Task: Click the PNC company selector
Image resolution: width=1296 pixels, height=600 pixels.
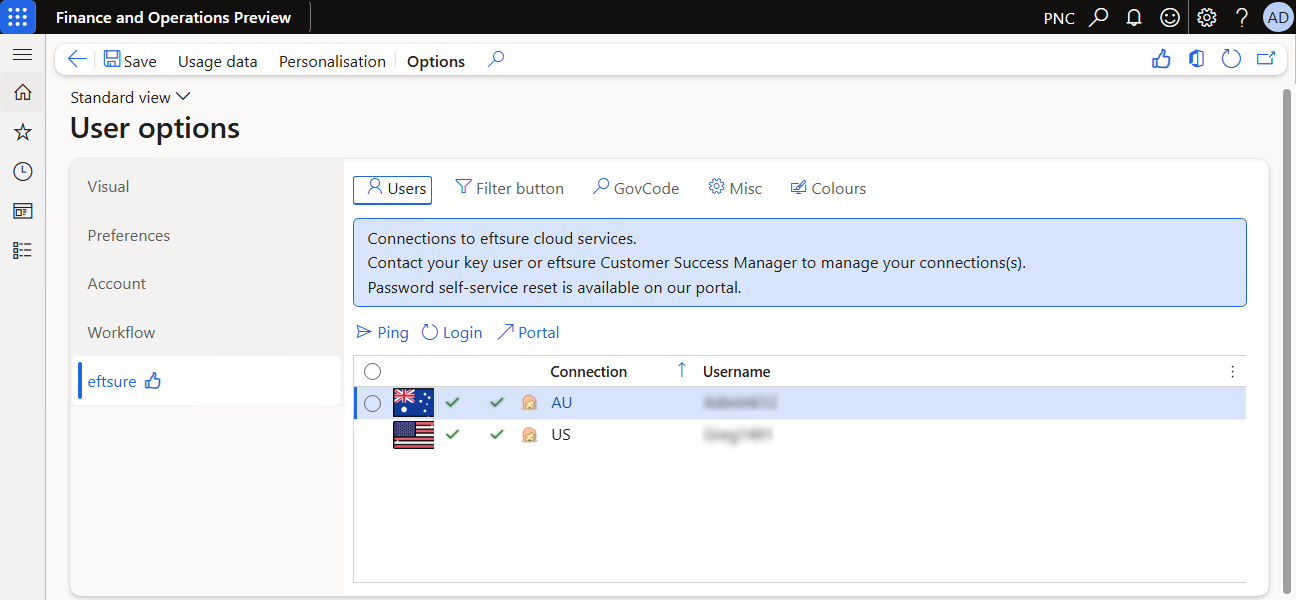Action: [1059, 18]
